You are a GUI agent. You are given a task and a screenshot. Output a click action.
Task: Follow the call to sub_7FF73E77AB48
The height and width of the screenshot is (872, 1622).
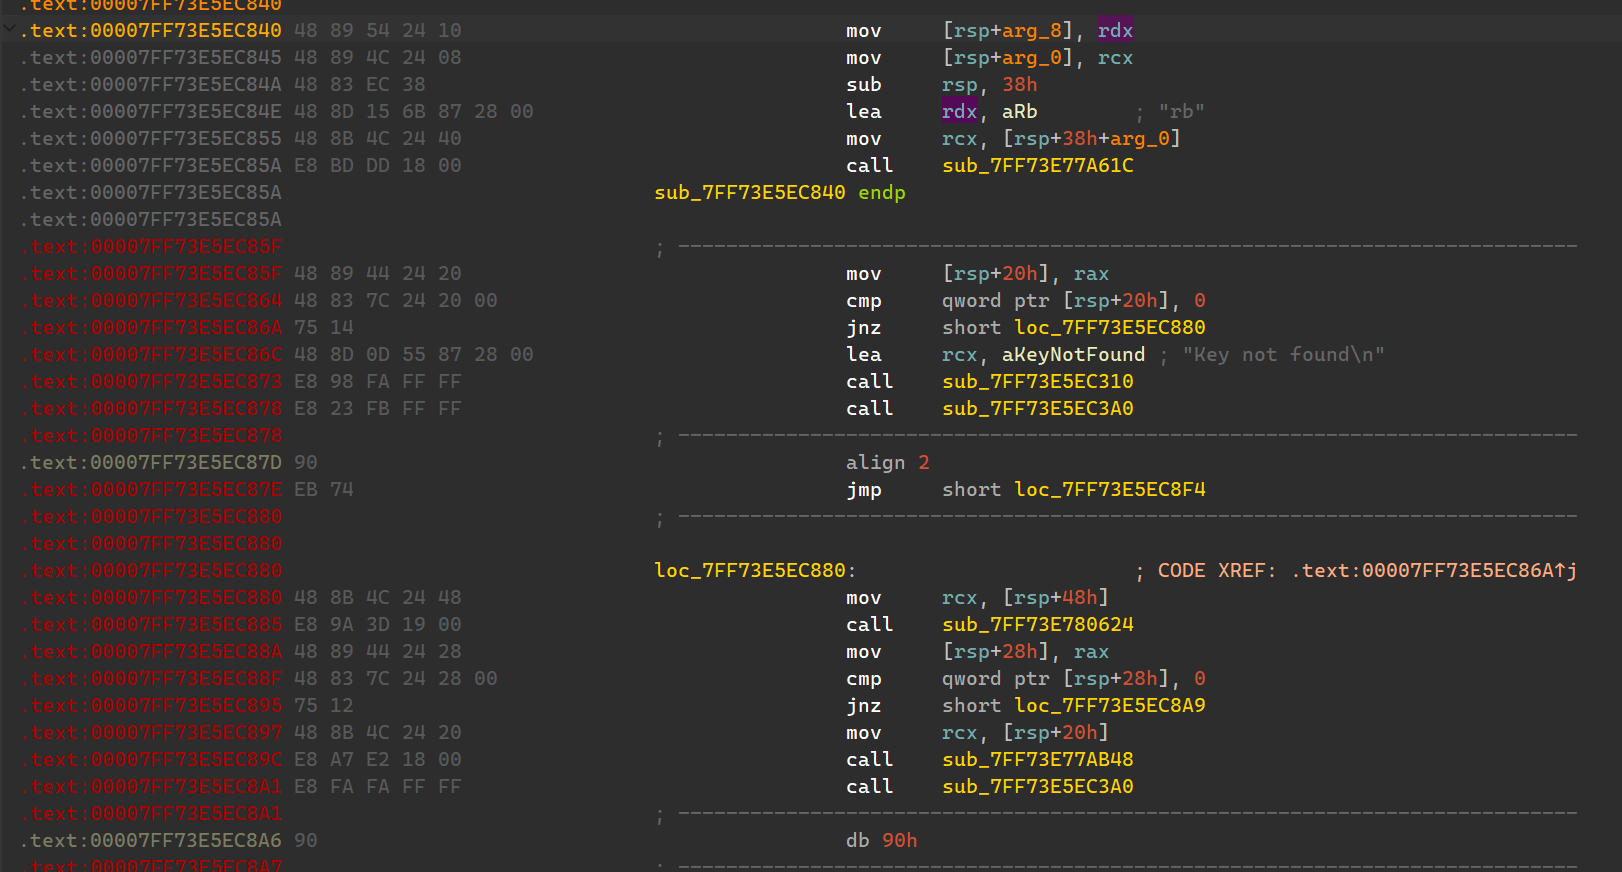coord(1037,760)
